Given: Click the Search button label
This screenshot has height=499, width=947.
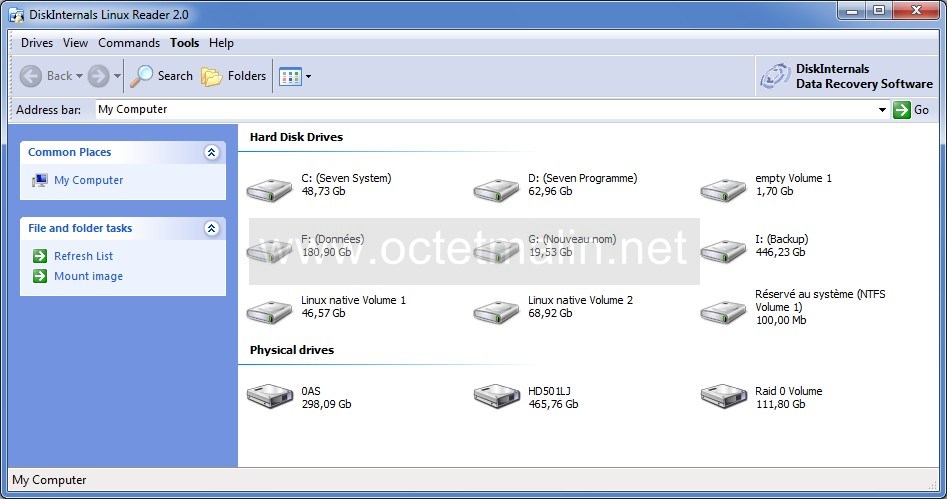Looking at the screenshot, I should (175, 76).
